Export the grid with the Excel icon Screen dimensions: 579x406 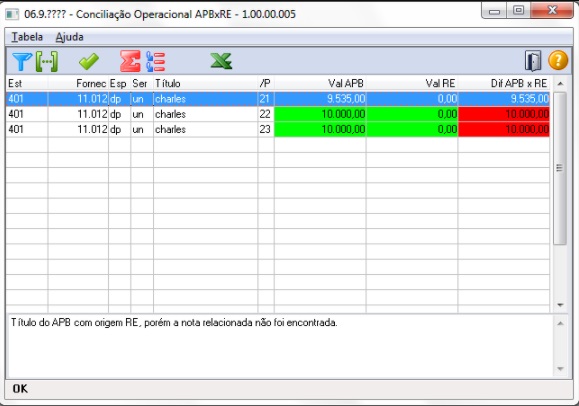coord(221,61)
